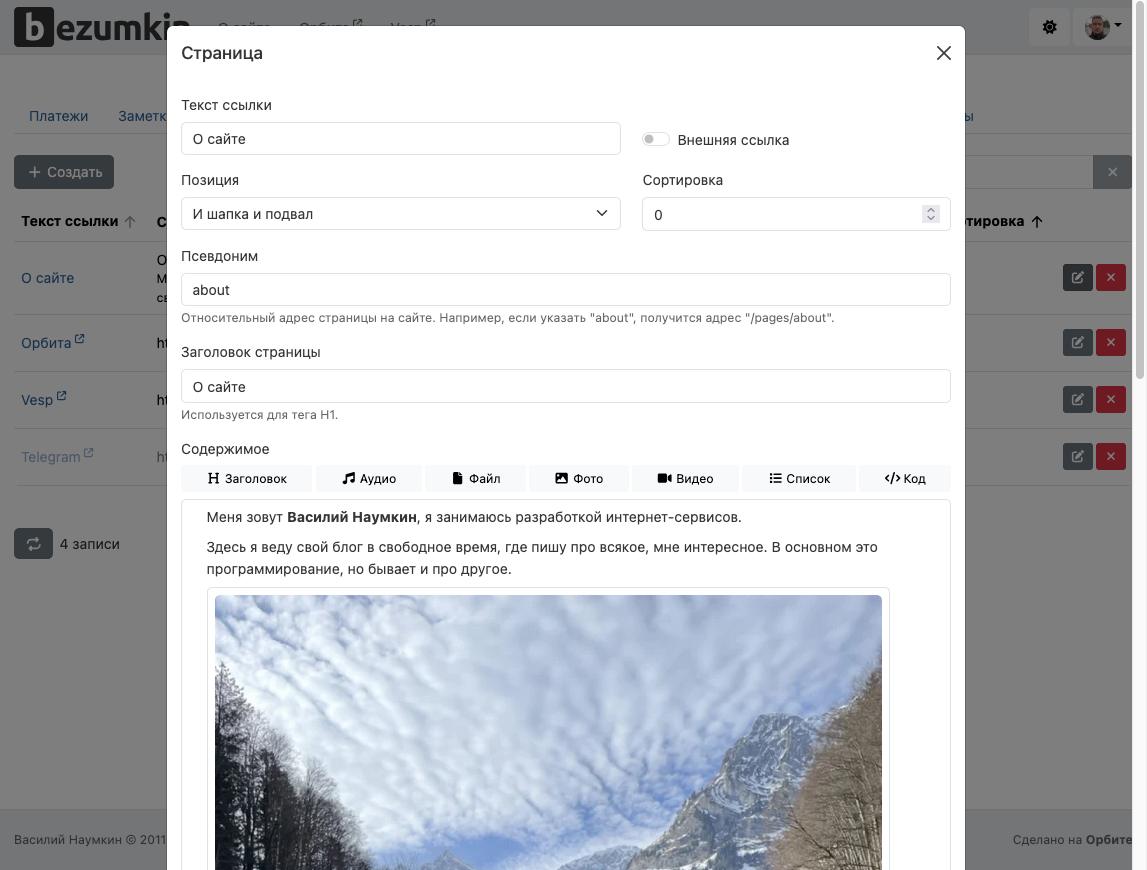Add an audio block via Аудио

[x=369, y=479]
